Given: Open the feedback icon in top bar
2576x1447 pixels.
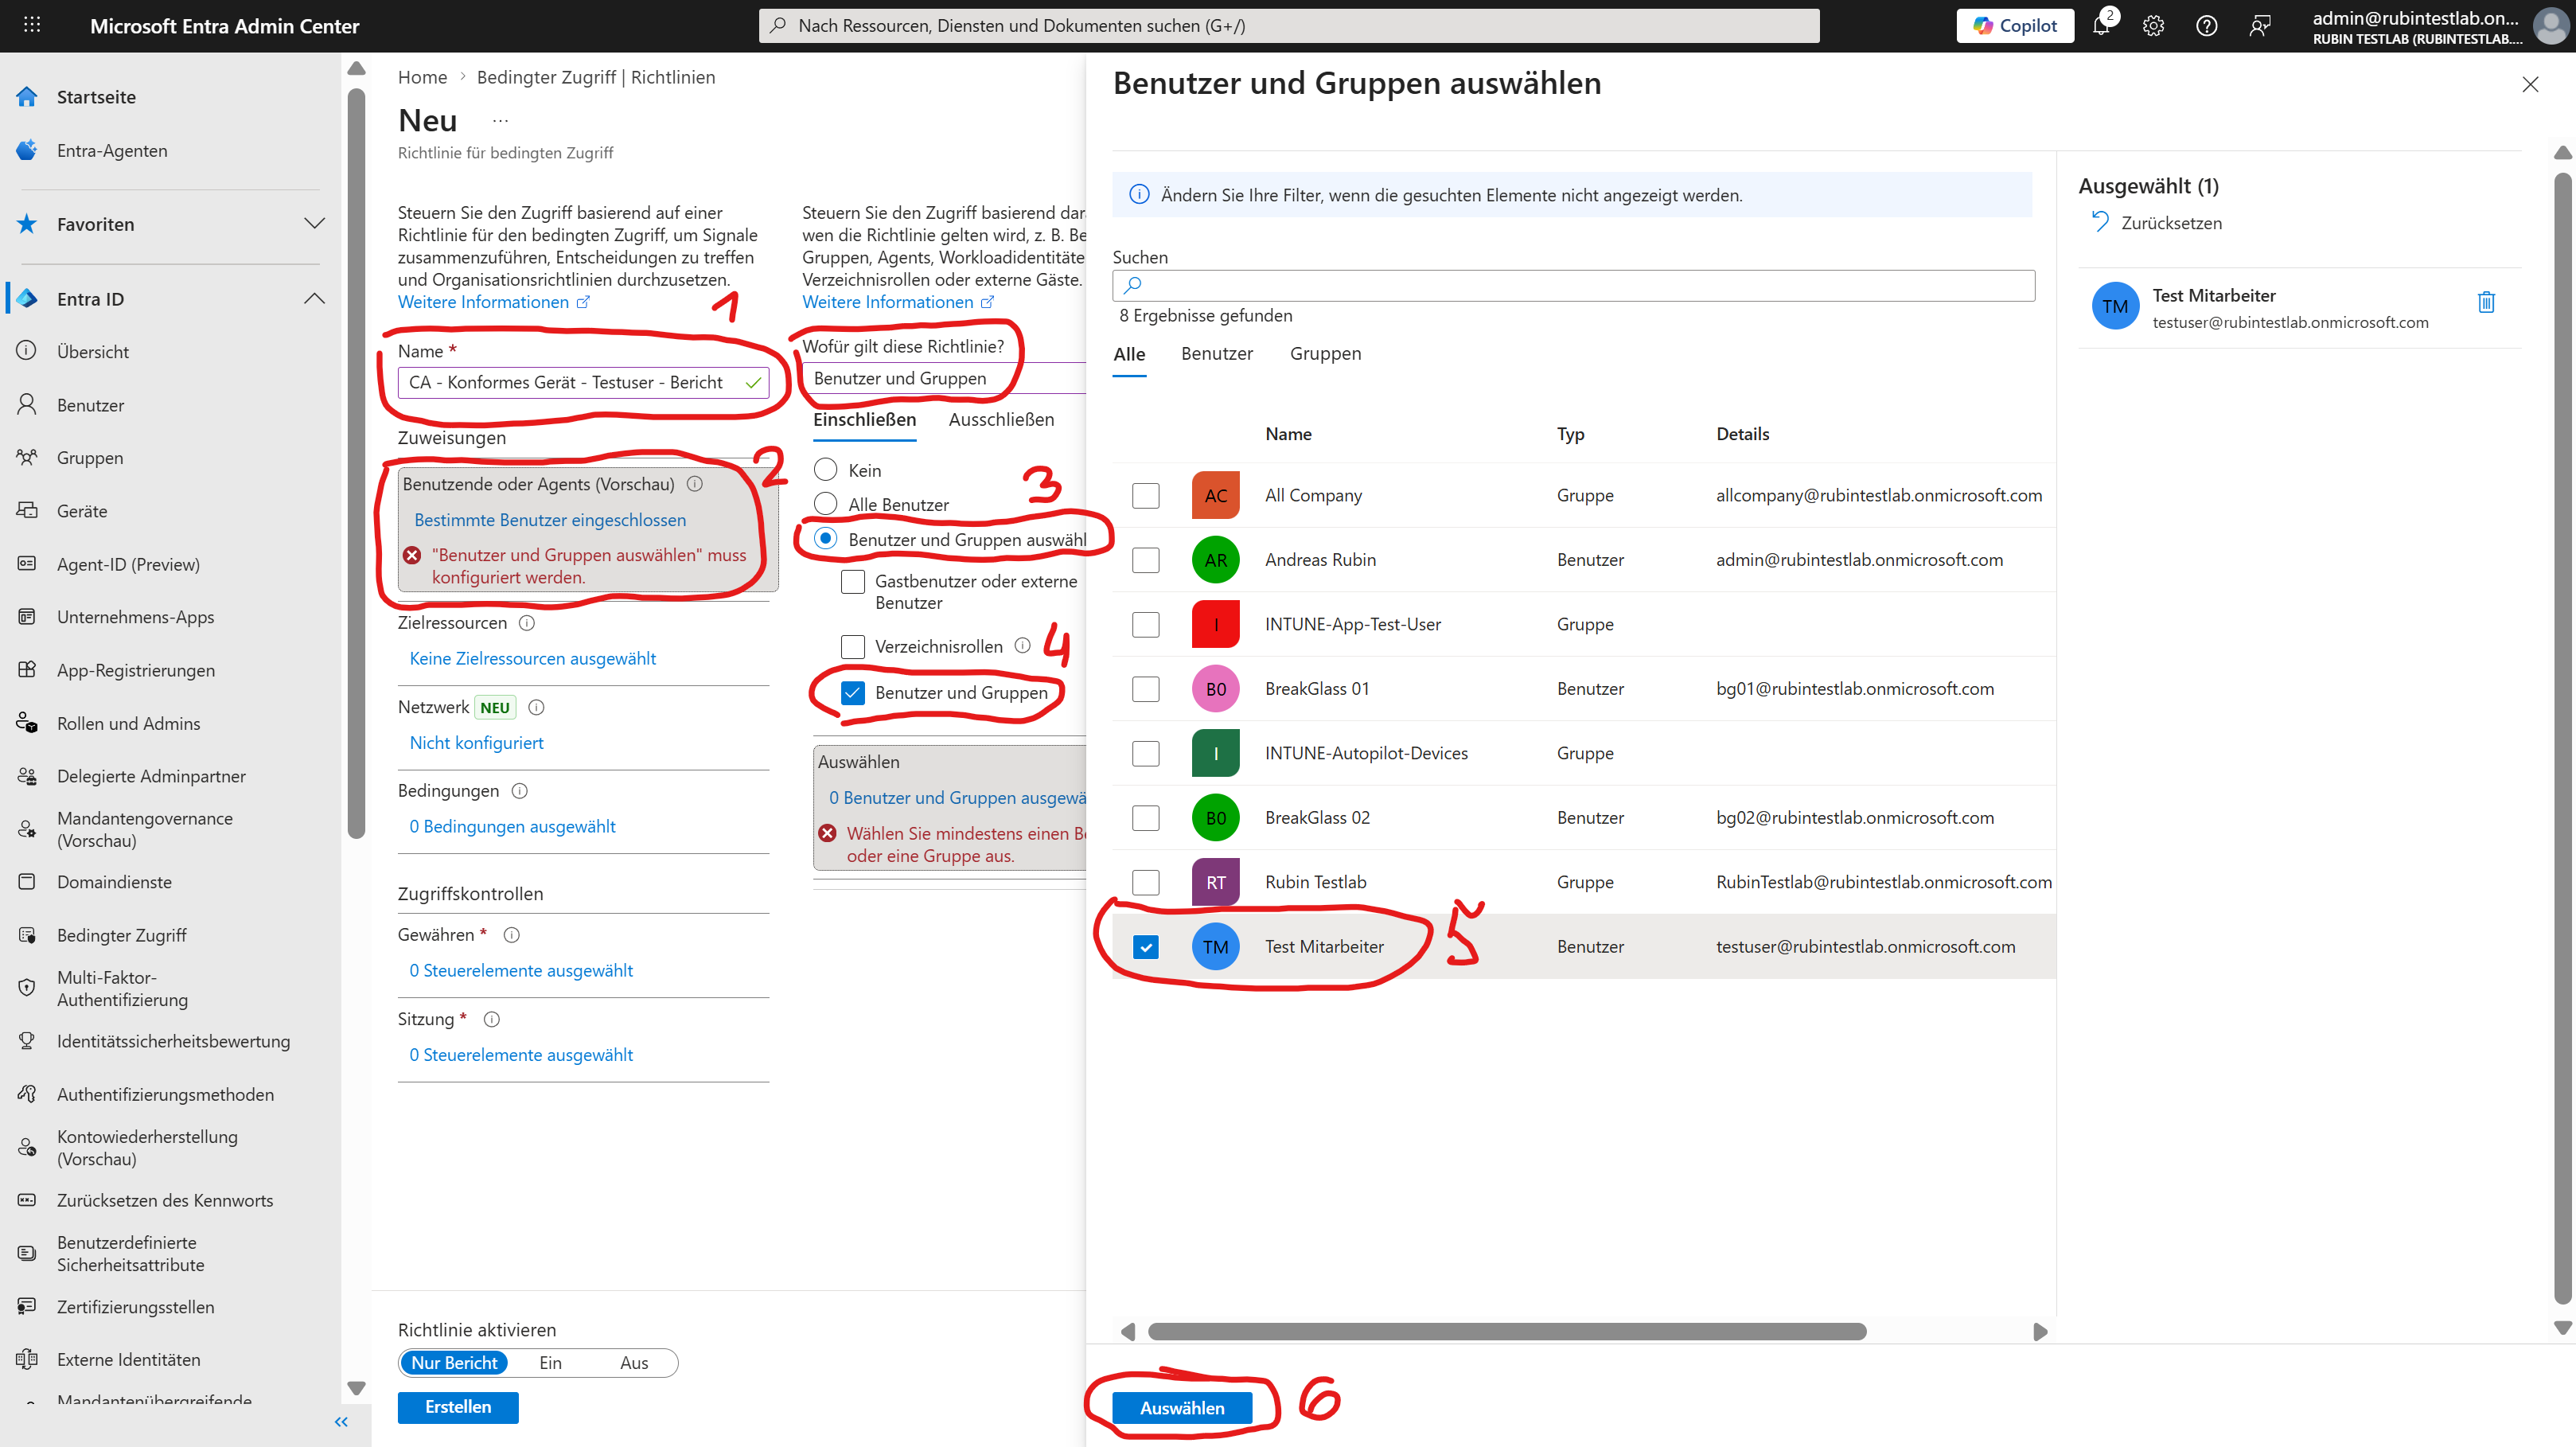Looking at the screenshot, I should [2259, 26].
